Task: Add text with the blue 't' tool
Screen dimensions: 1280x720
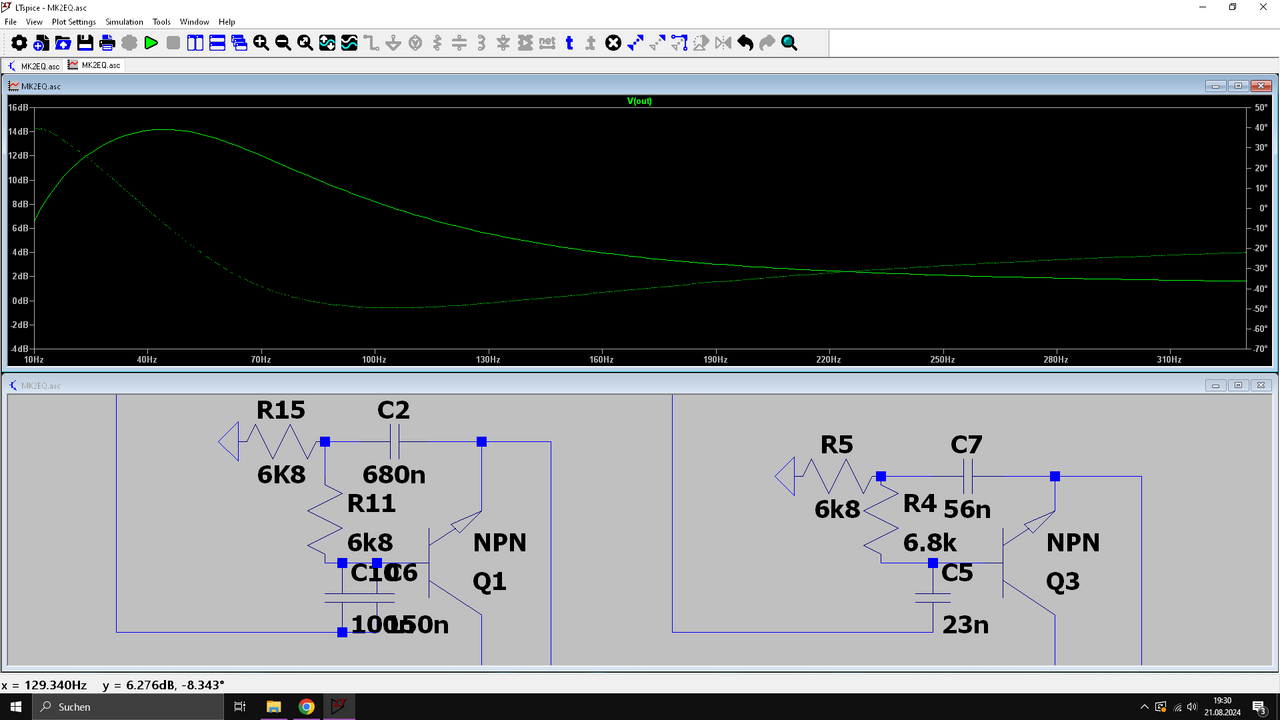Action: pos(569,43)
